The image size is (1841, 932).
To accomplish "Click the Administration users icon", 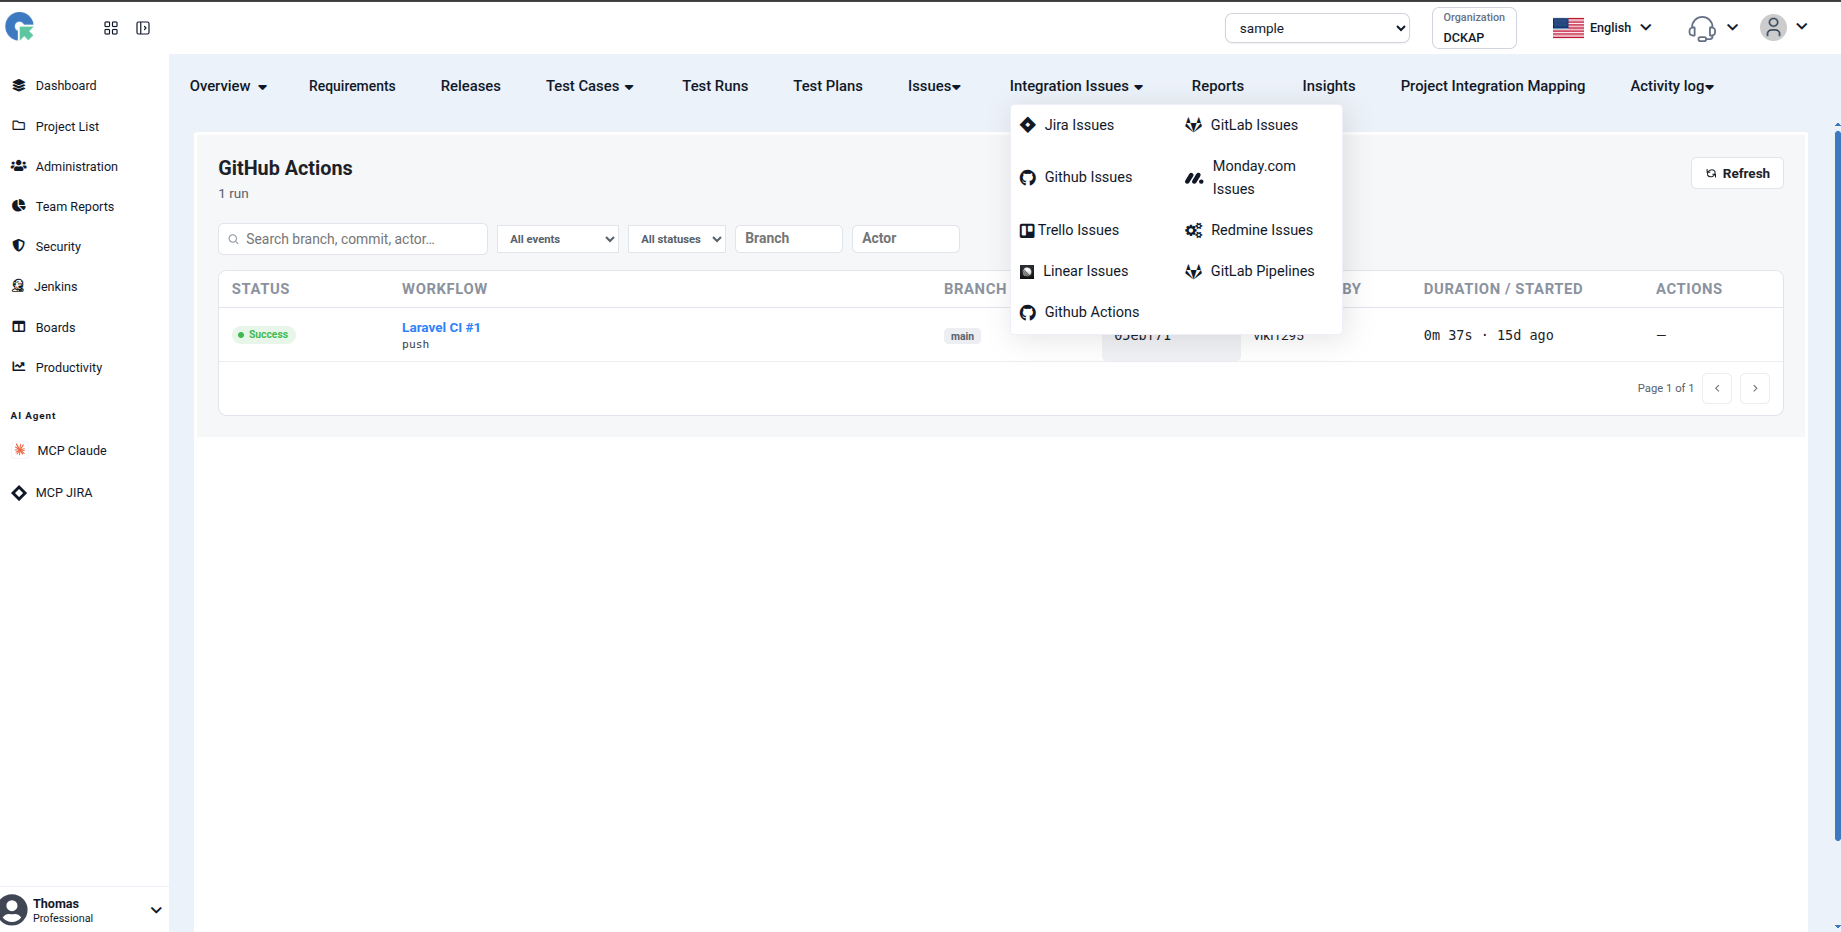I will [19, 166].
